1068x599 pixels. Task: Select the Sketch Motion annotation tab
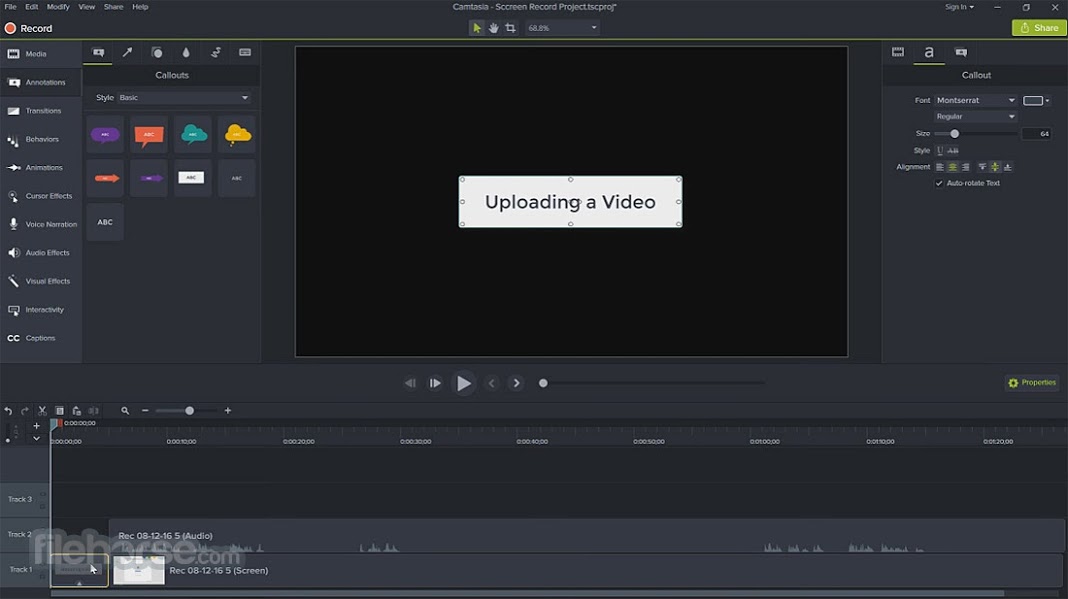(x=216, y=52)
